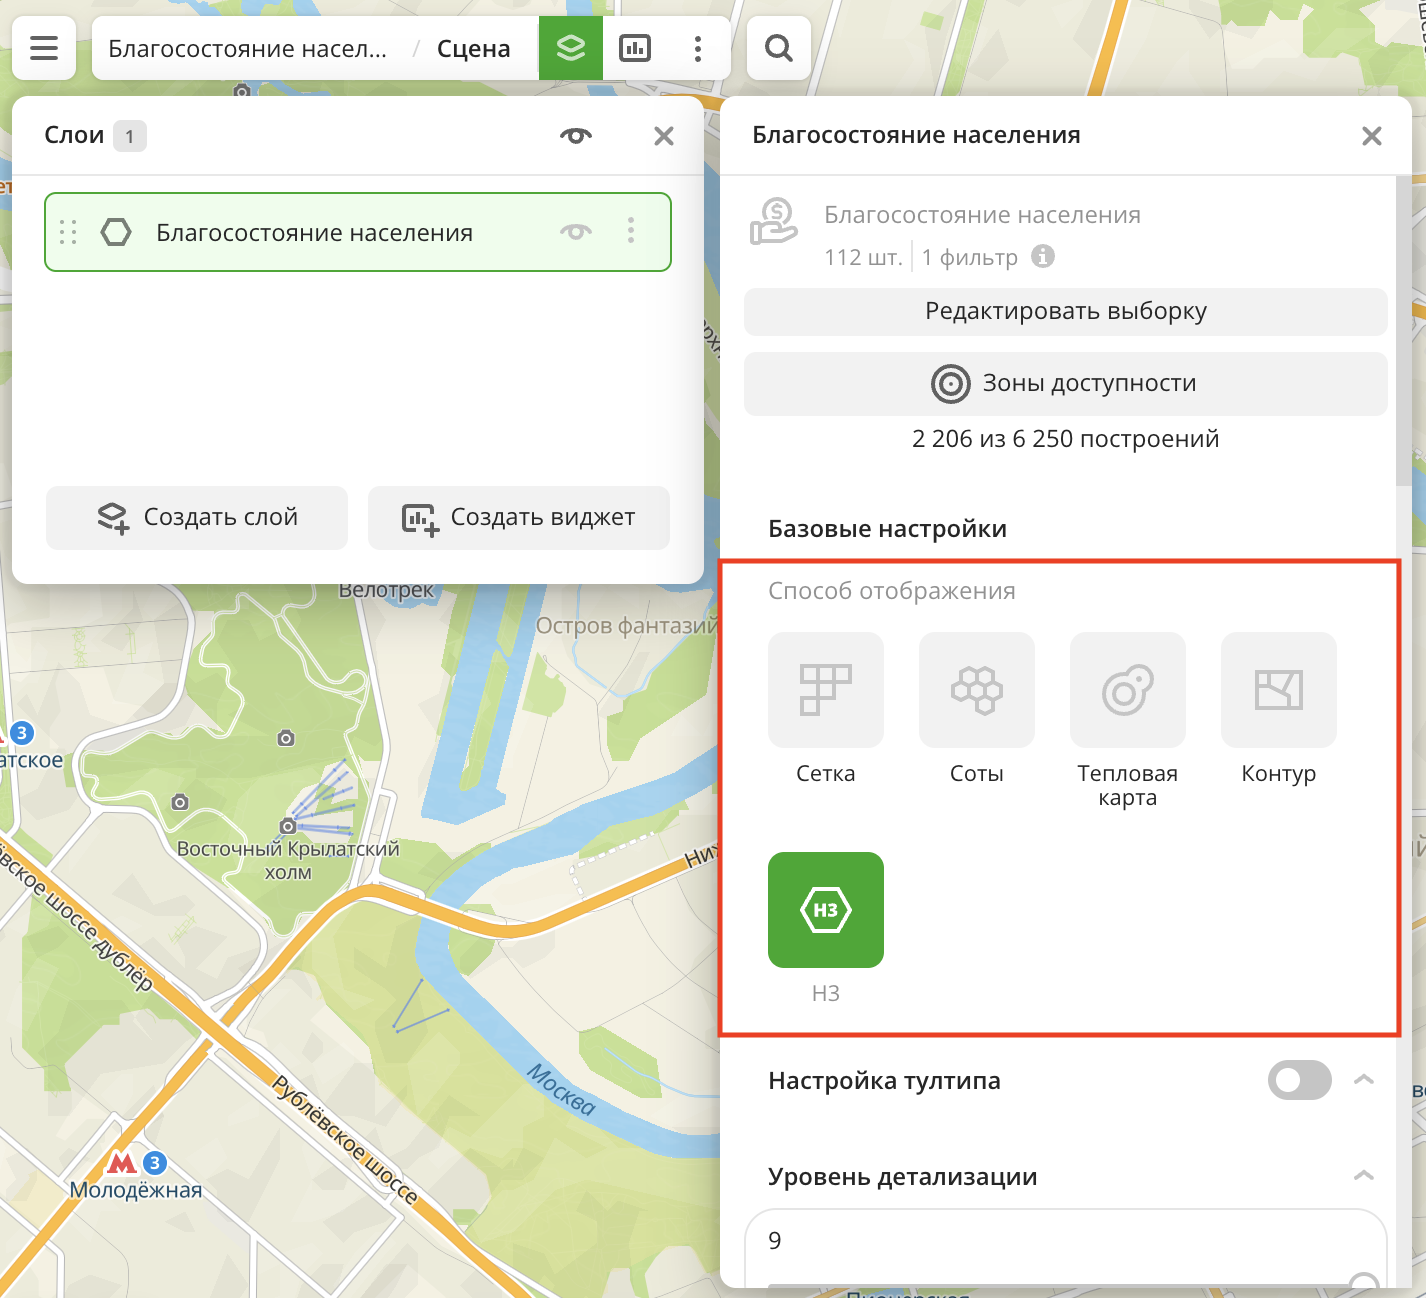Open the top toolbar three-dot menu
This screenshot has width=1426, height=1298.
(x=698, y=48)
